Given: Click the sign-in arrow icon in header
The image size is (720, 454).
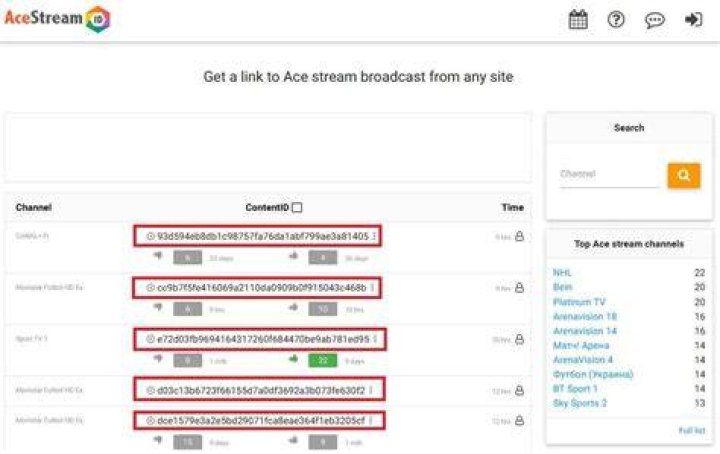Looking at the screenshot, I should point(693,19).
